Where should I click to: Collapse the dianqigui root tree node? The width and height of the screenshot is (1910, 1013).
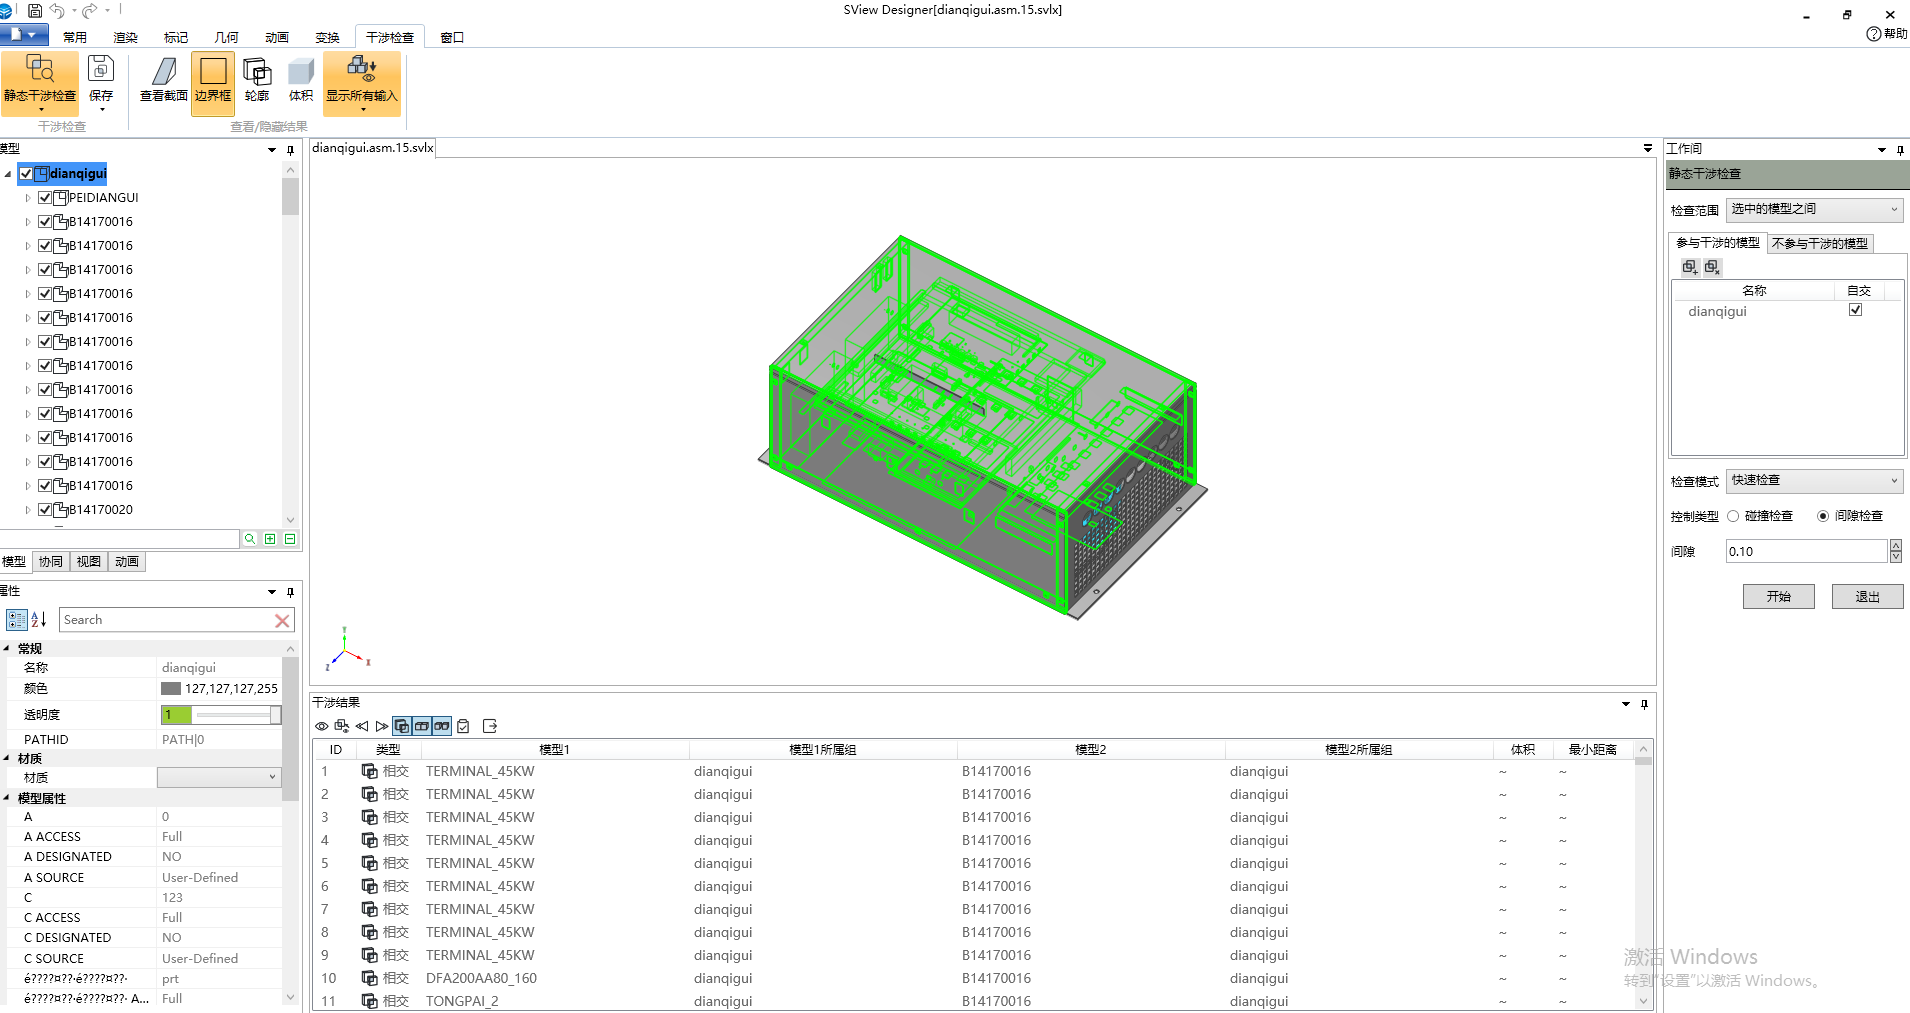8,174
